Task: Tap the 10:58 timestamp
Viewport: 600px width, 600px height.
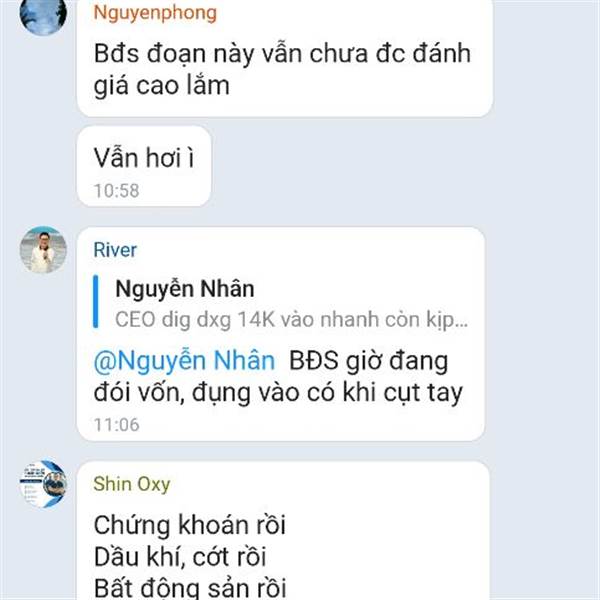Action: (x=116, y=191)
